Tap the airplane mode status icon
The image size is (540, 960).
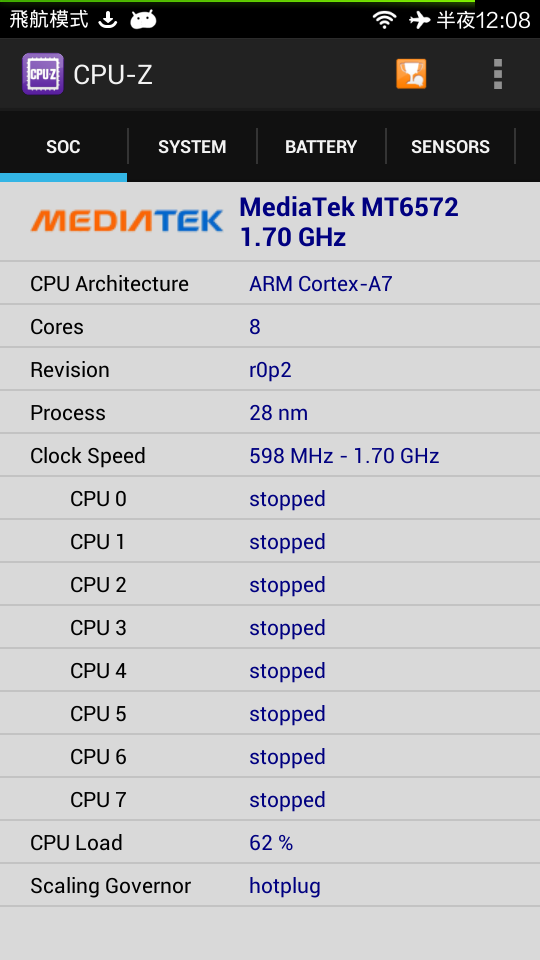coord(419,20)
